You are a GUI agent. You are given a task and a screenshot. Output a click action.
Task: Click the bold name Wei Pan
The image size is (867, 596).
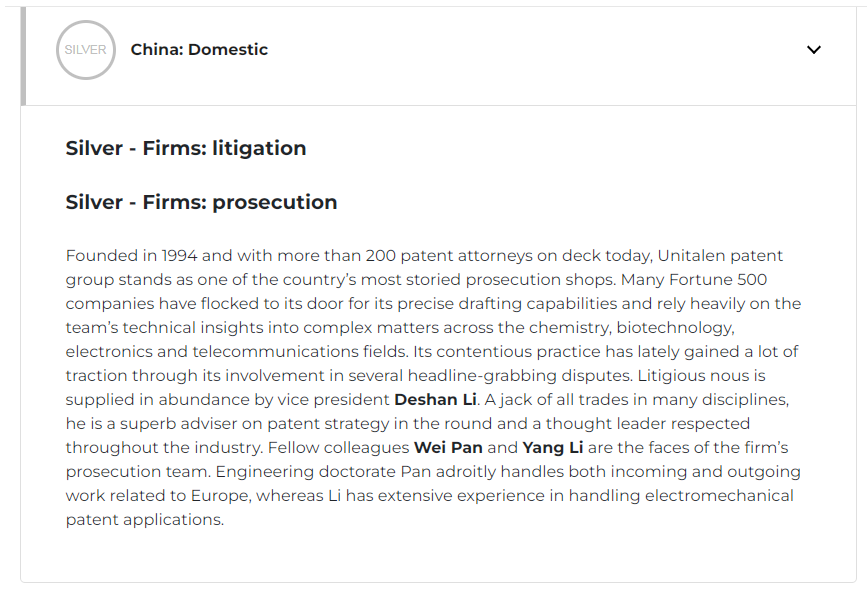coord(448,448)
